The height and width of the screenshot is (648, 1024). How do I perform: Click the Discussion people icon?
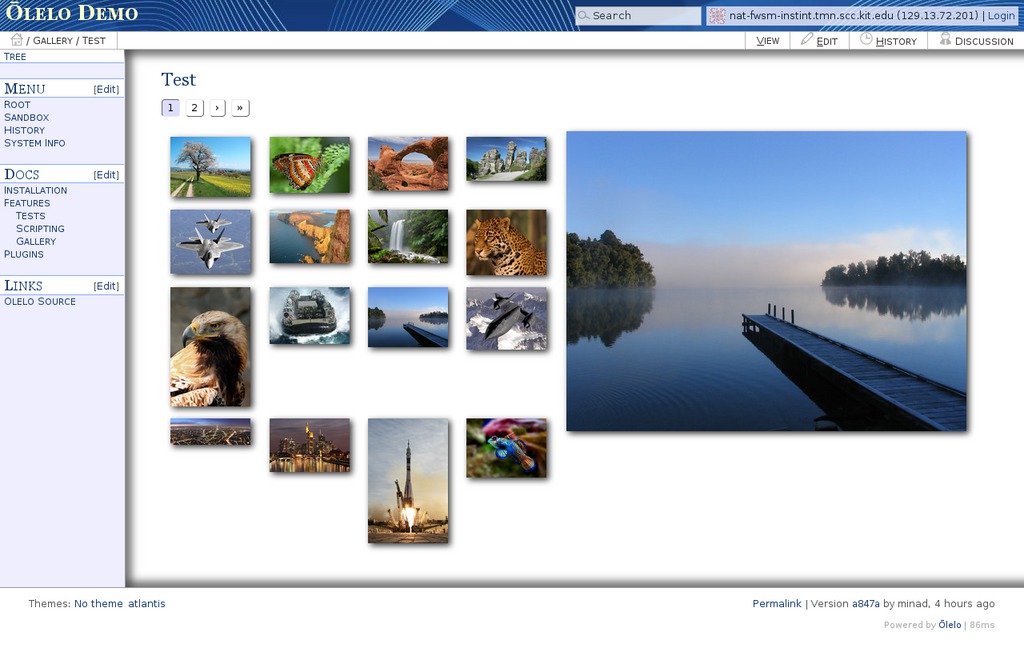pyautogui.click(x=945, y=39)
